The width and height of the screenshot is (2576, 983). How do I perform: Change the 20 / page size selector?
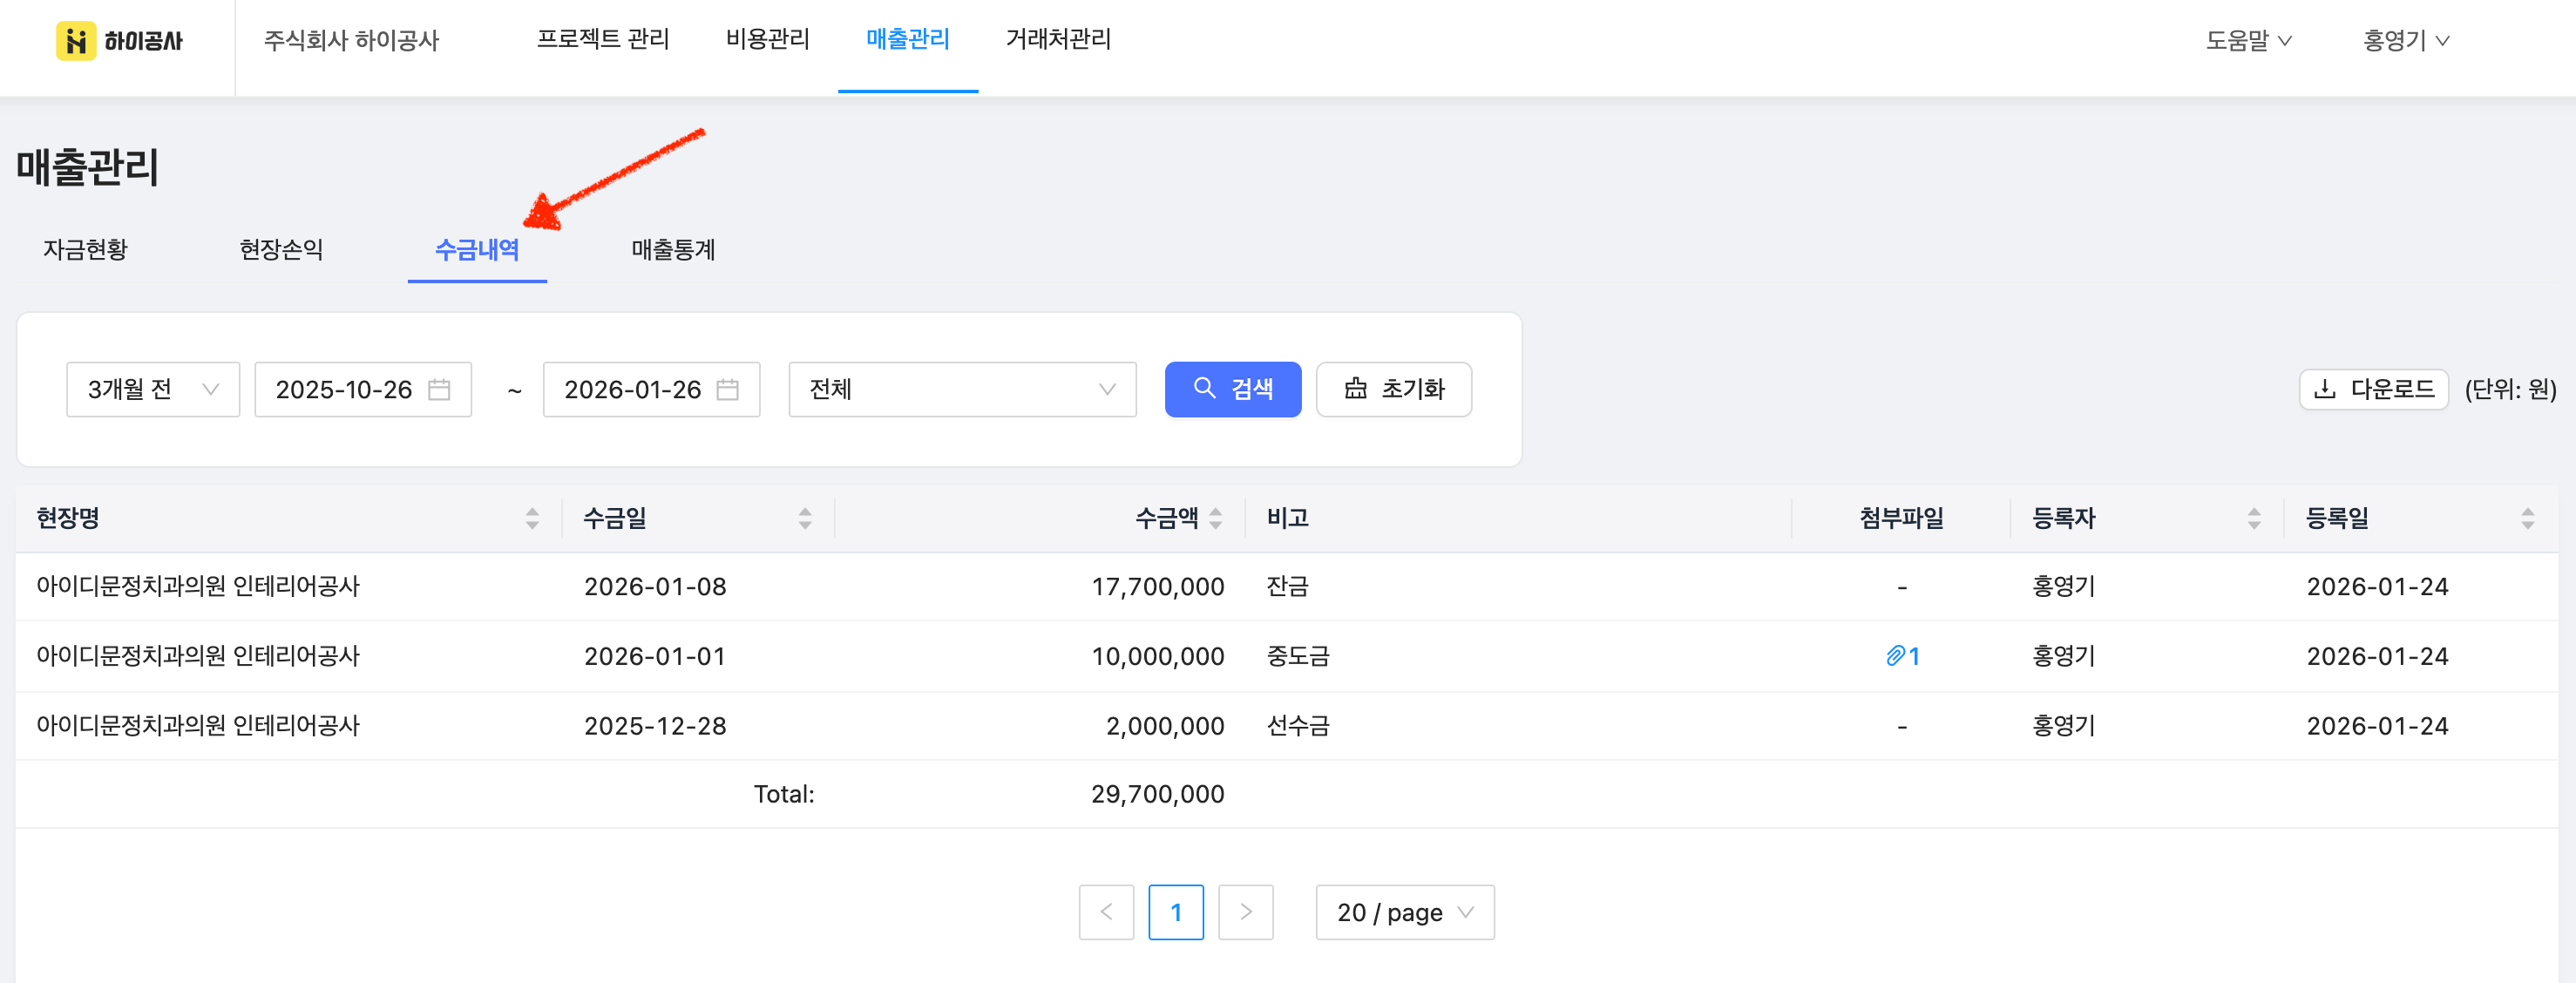point(1404,912)
